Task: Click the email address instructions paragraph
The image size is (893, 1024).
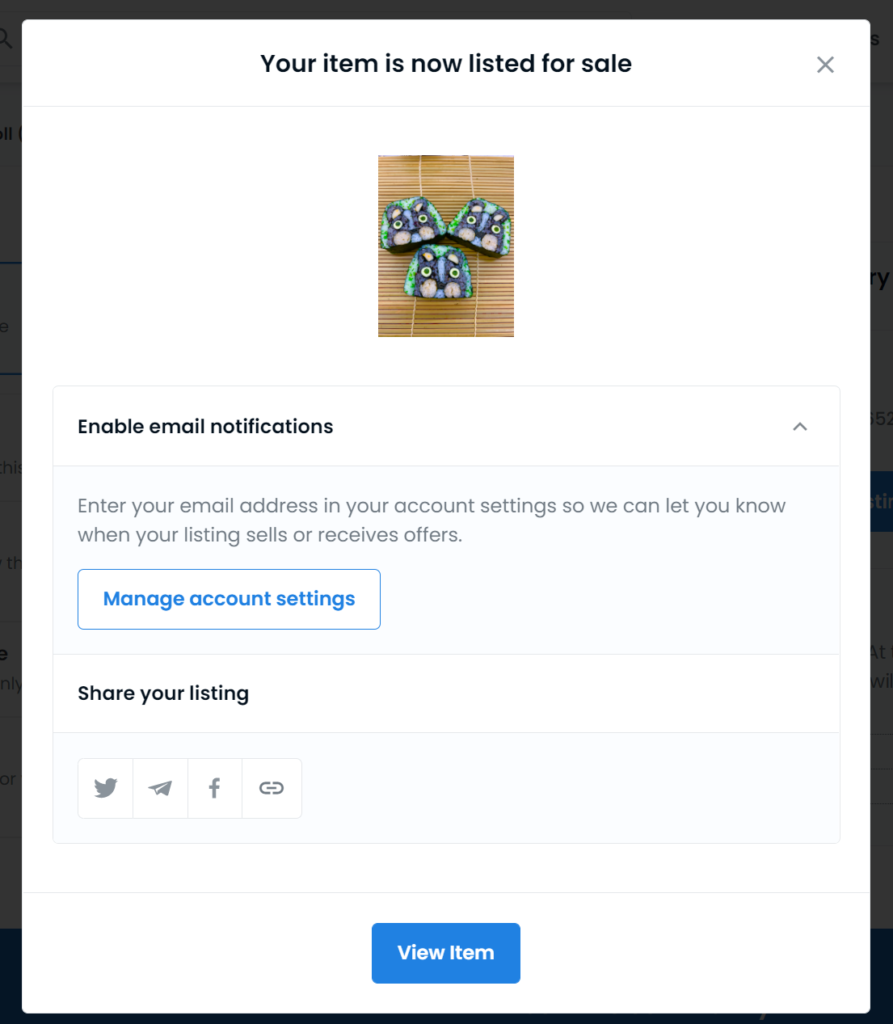Action: click(x=431, y=520)
